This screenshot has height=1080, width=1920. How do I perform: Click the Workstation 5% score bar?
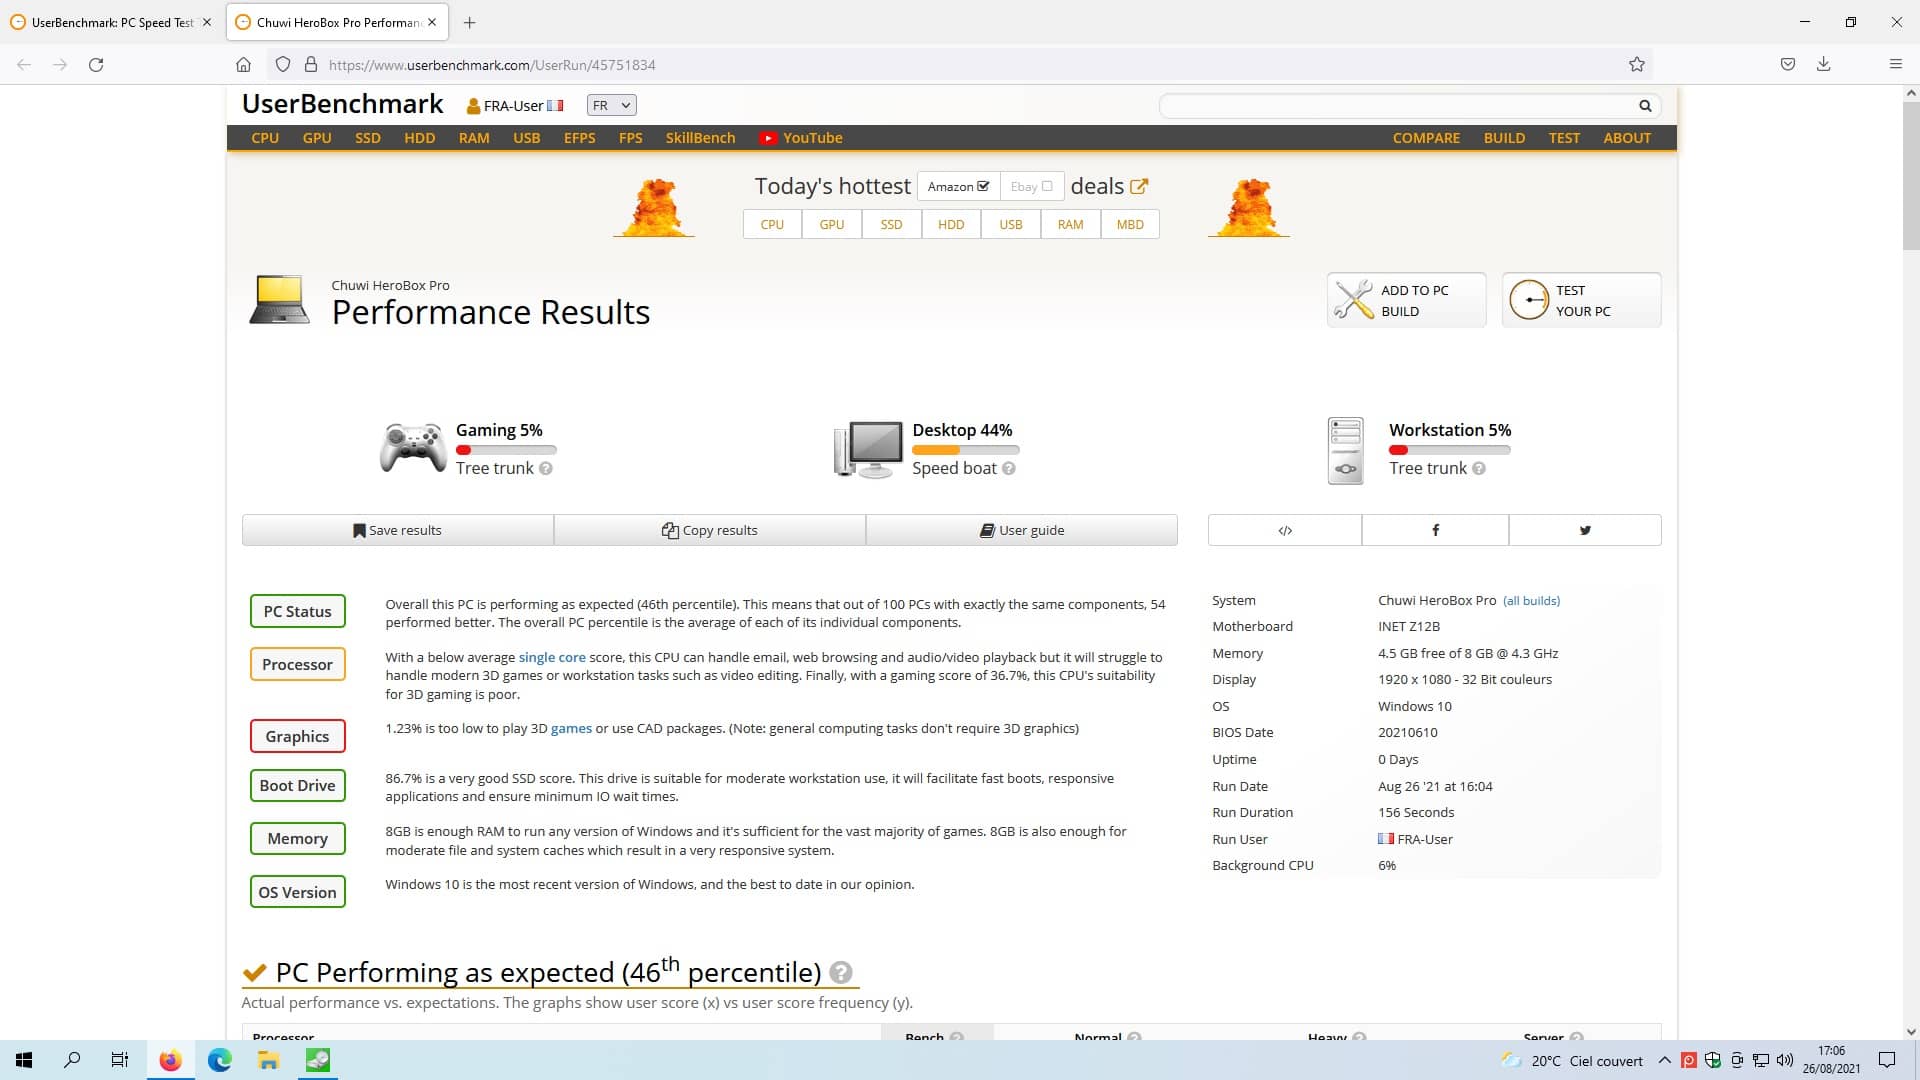pyautogui.click(x=1449, y=450)
